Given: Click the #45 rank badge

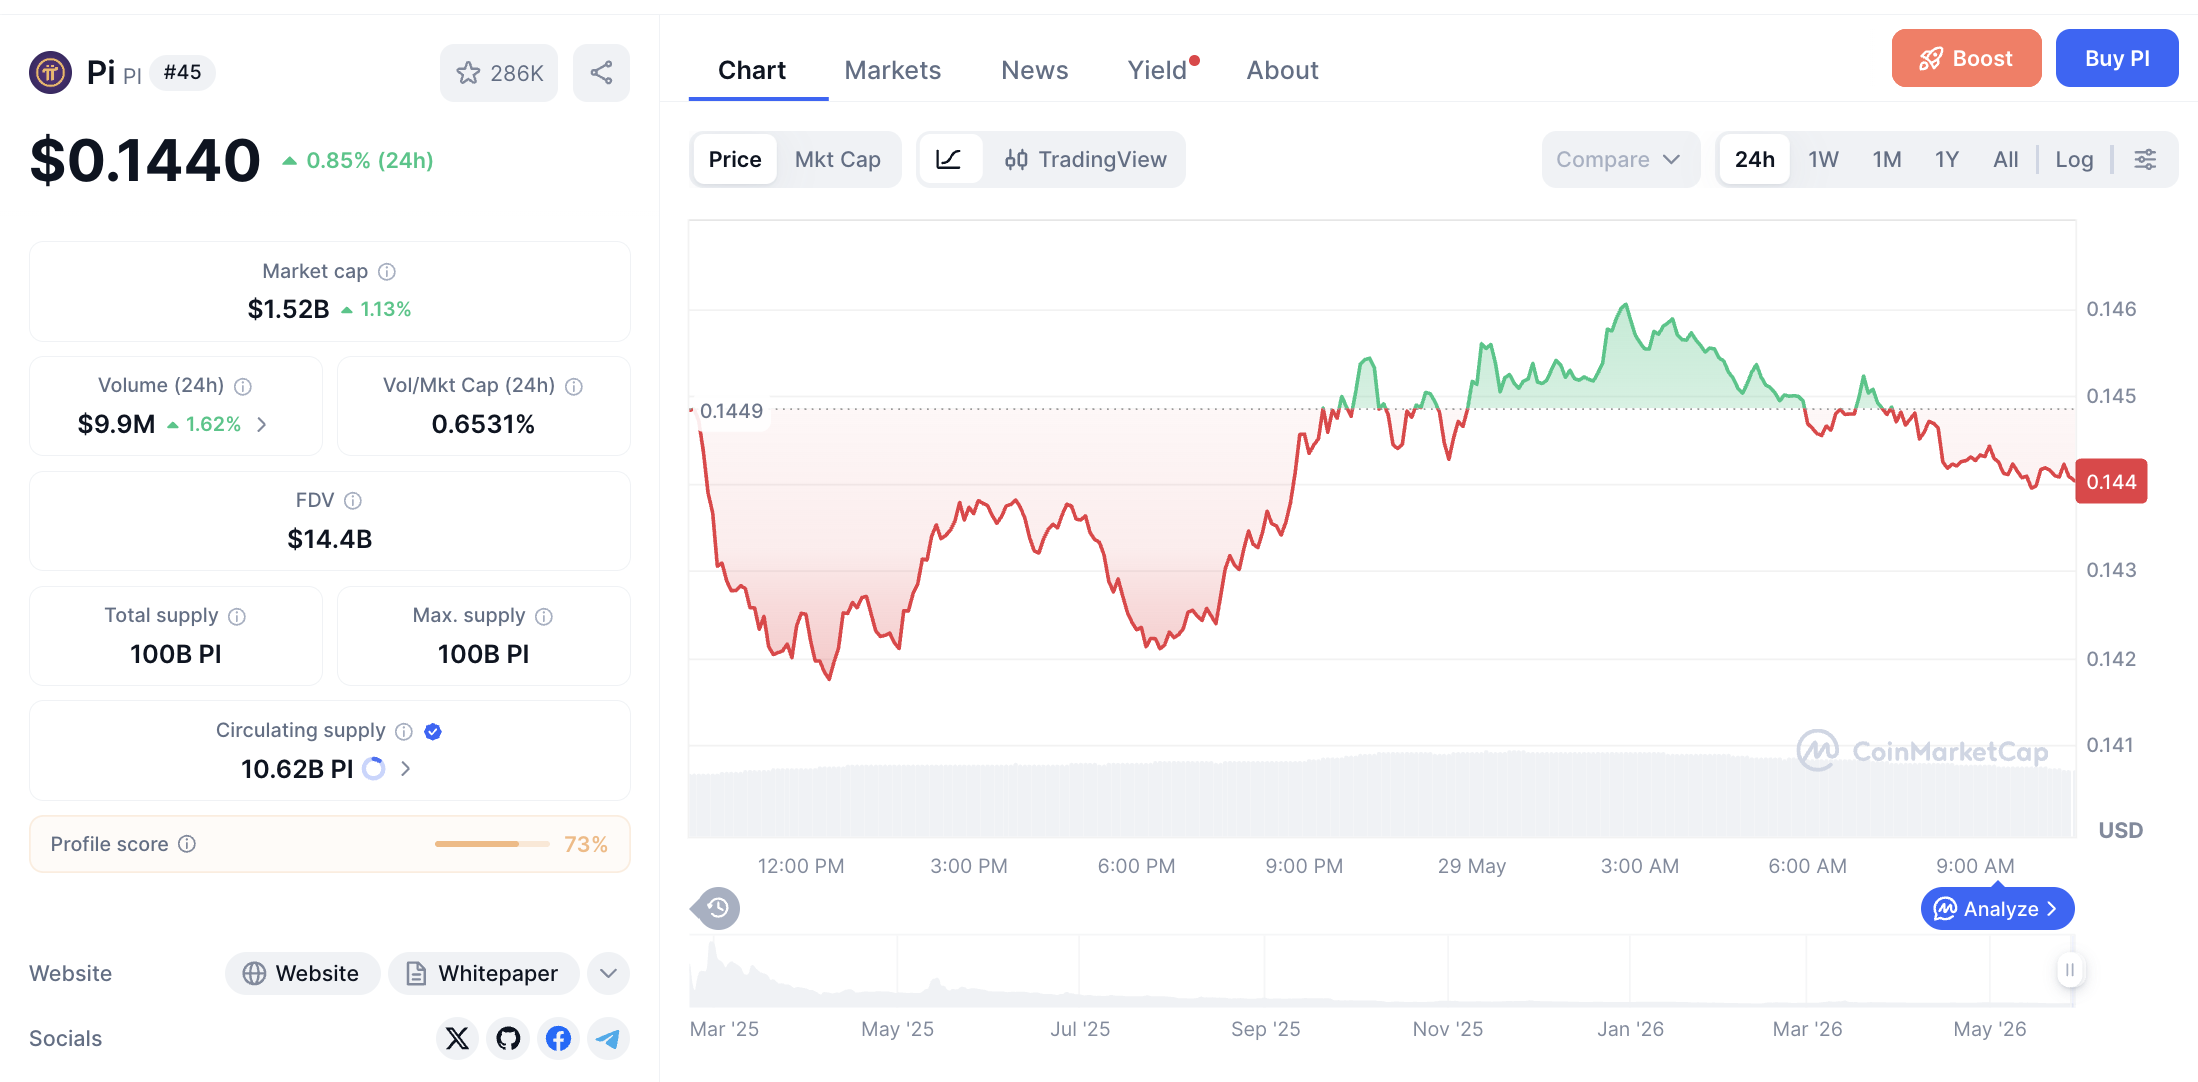Looking at the screenshot, I should tap(183, 72).
